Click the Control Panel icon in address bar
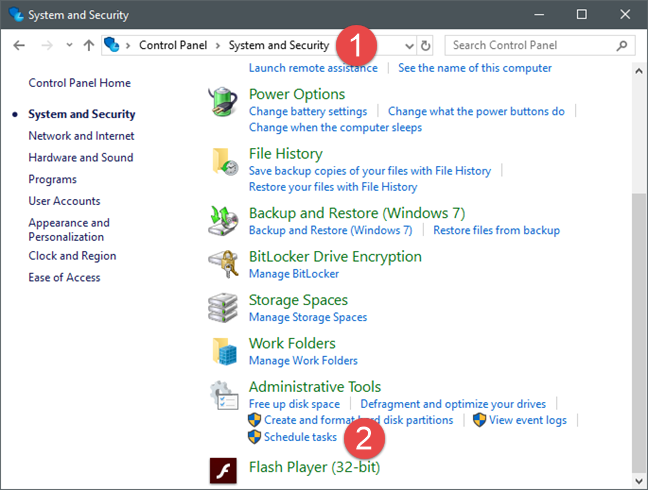Image resolution: width=648 pixels, height=490 pixels. coord(112,45)
